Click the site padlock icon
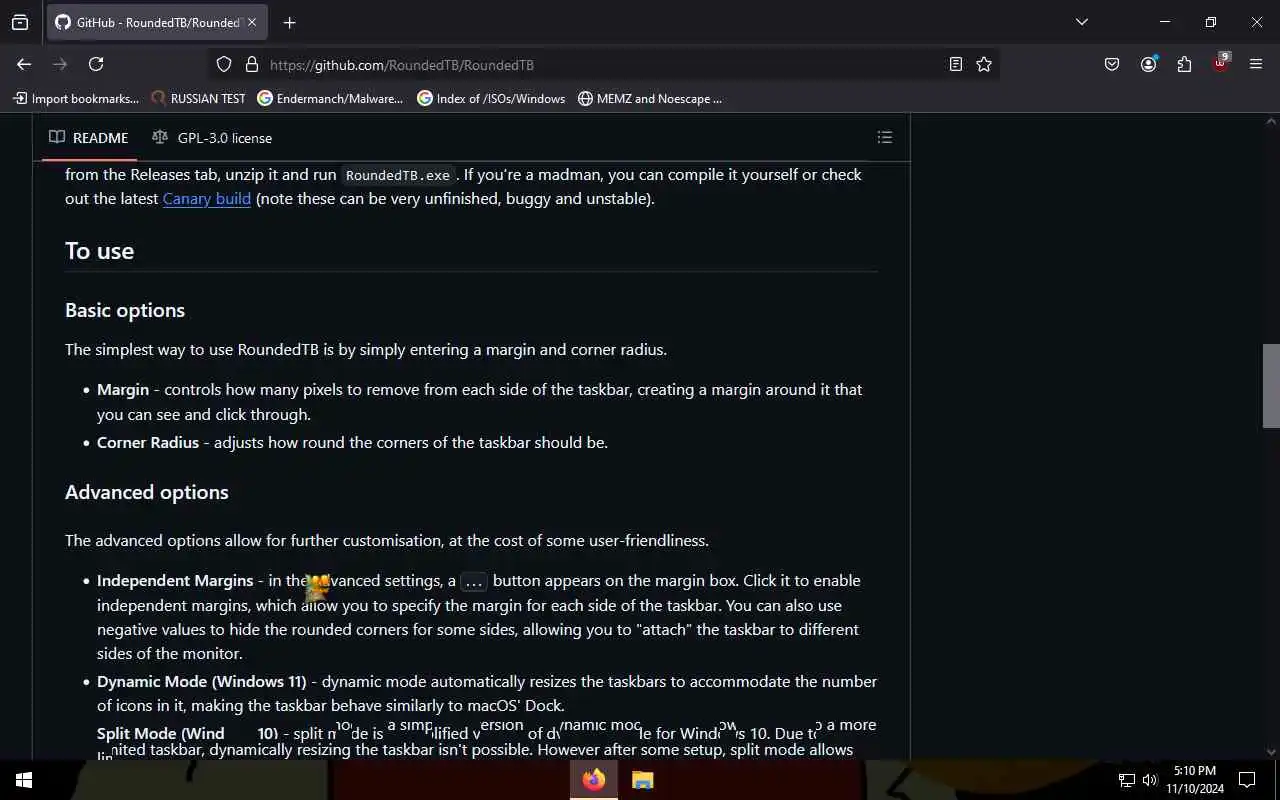The image size is (1280, 800). click(251, 64)
